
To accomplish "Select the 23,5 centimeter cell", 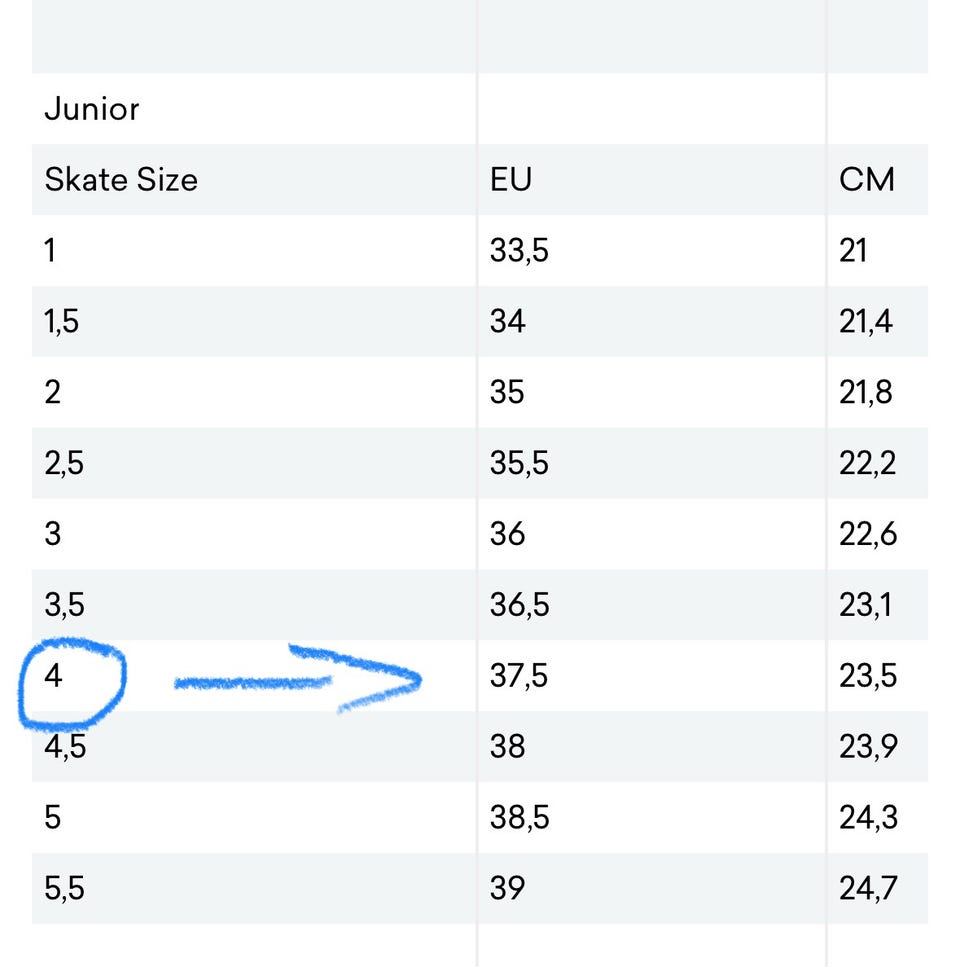I will [868, 677].
